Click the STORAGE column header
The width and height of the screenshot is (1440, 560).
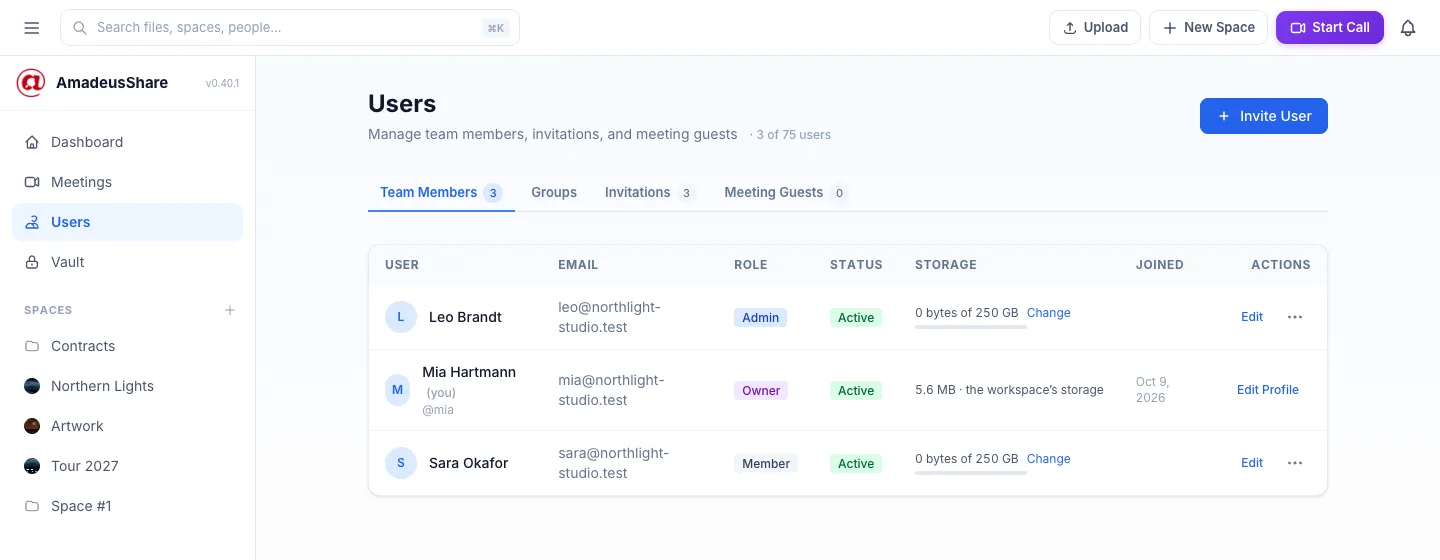click(946, 265)
